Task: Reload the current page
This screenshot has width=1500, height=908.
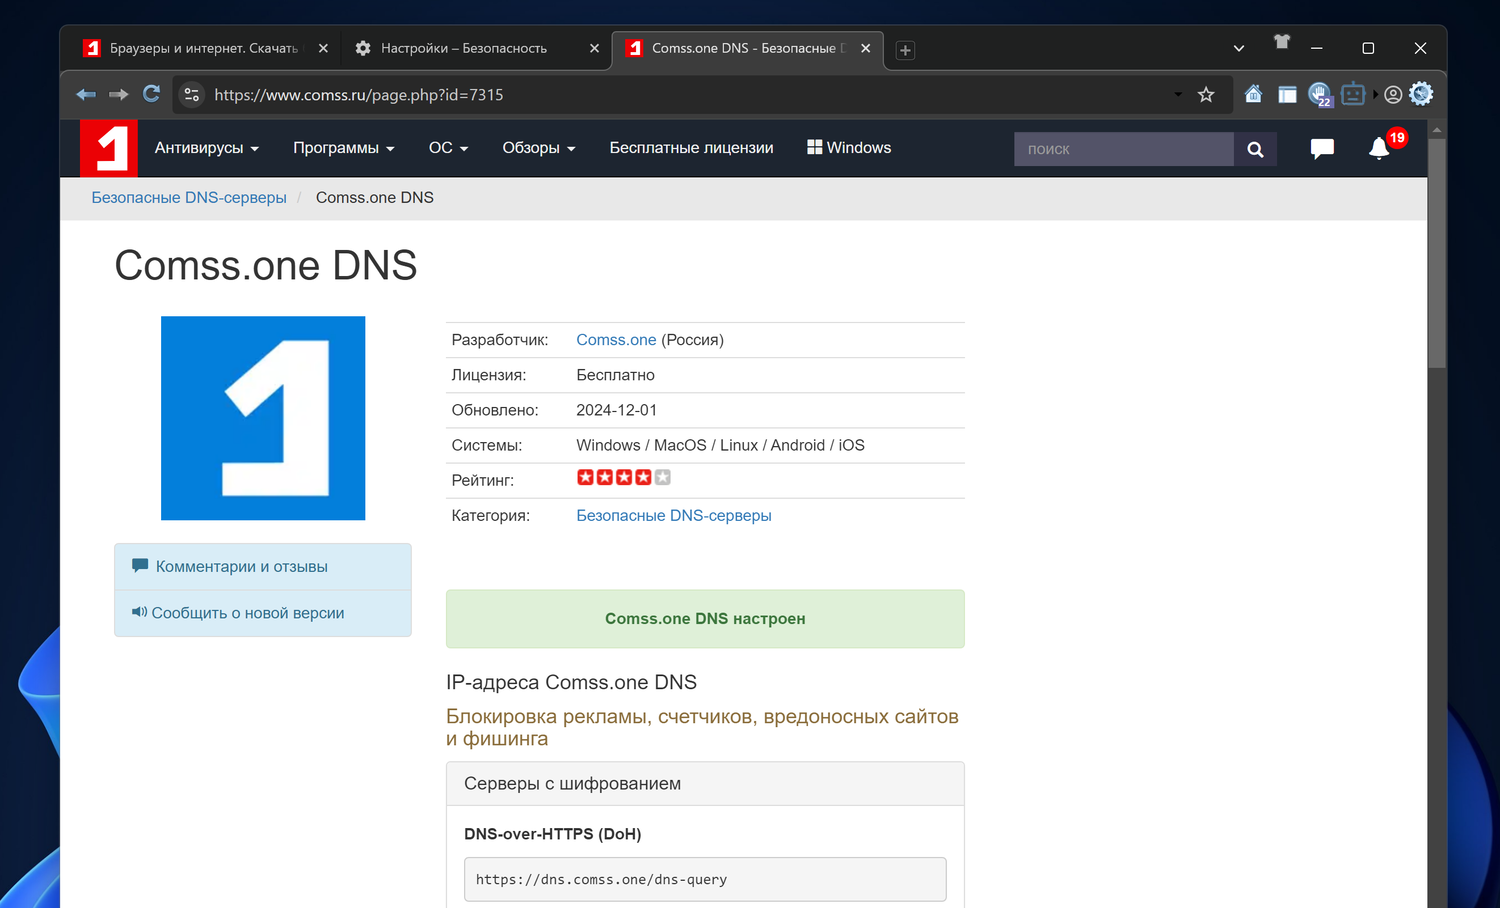Action: click(151, 94)
